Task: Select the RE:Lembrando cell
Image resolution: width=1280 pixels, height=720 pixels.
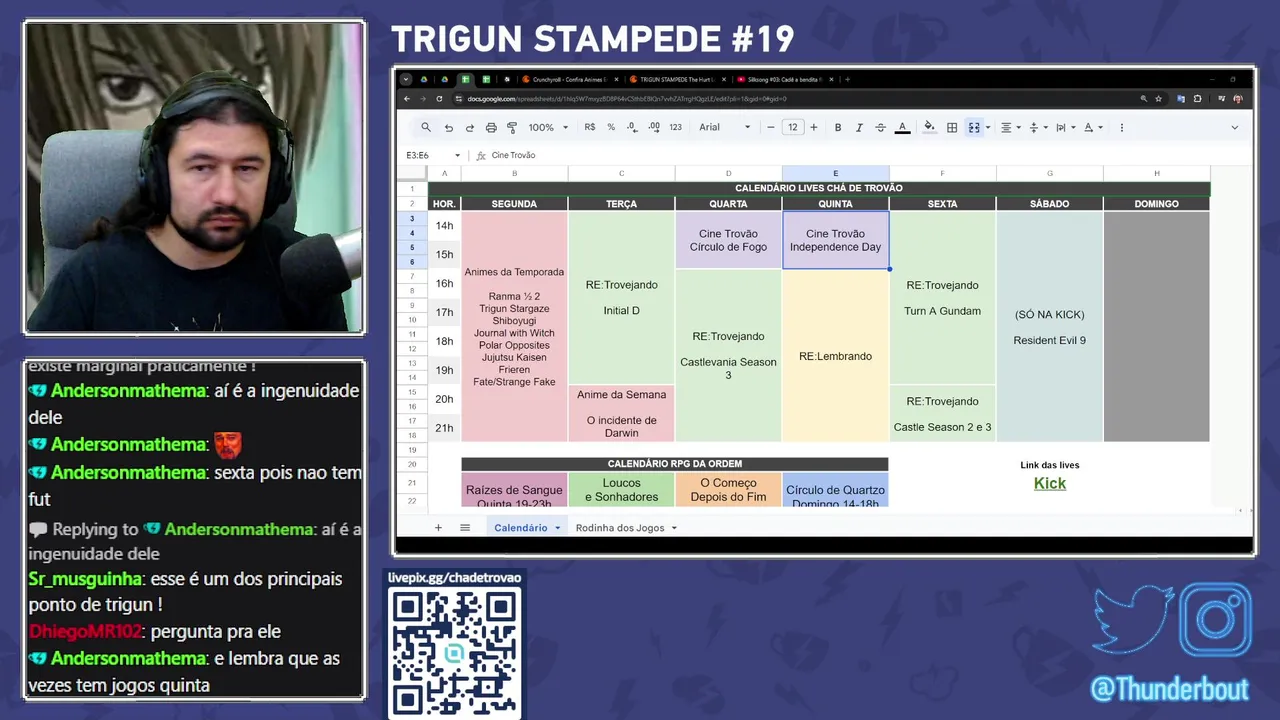Action: 835,356
